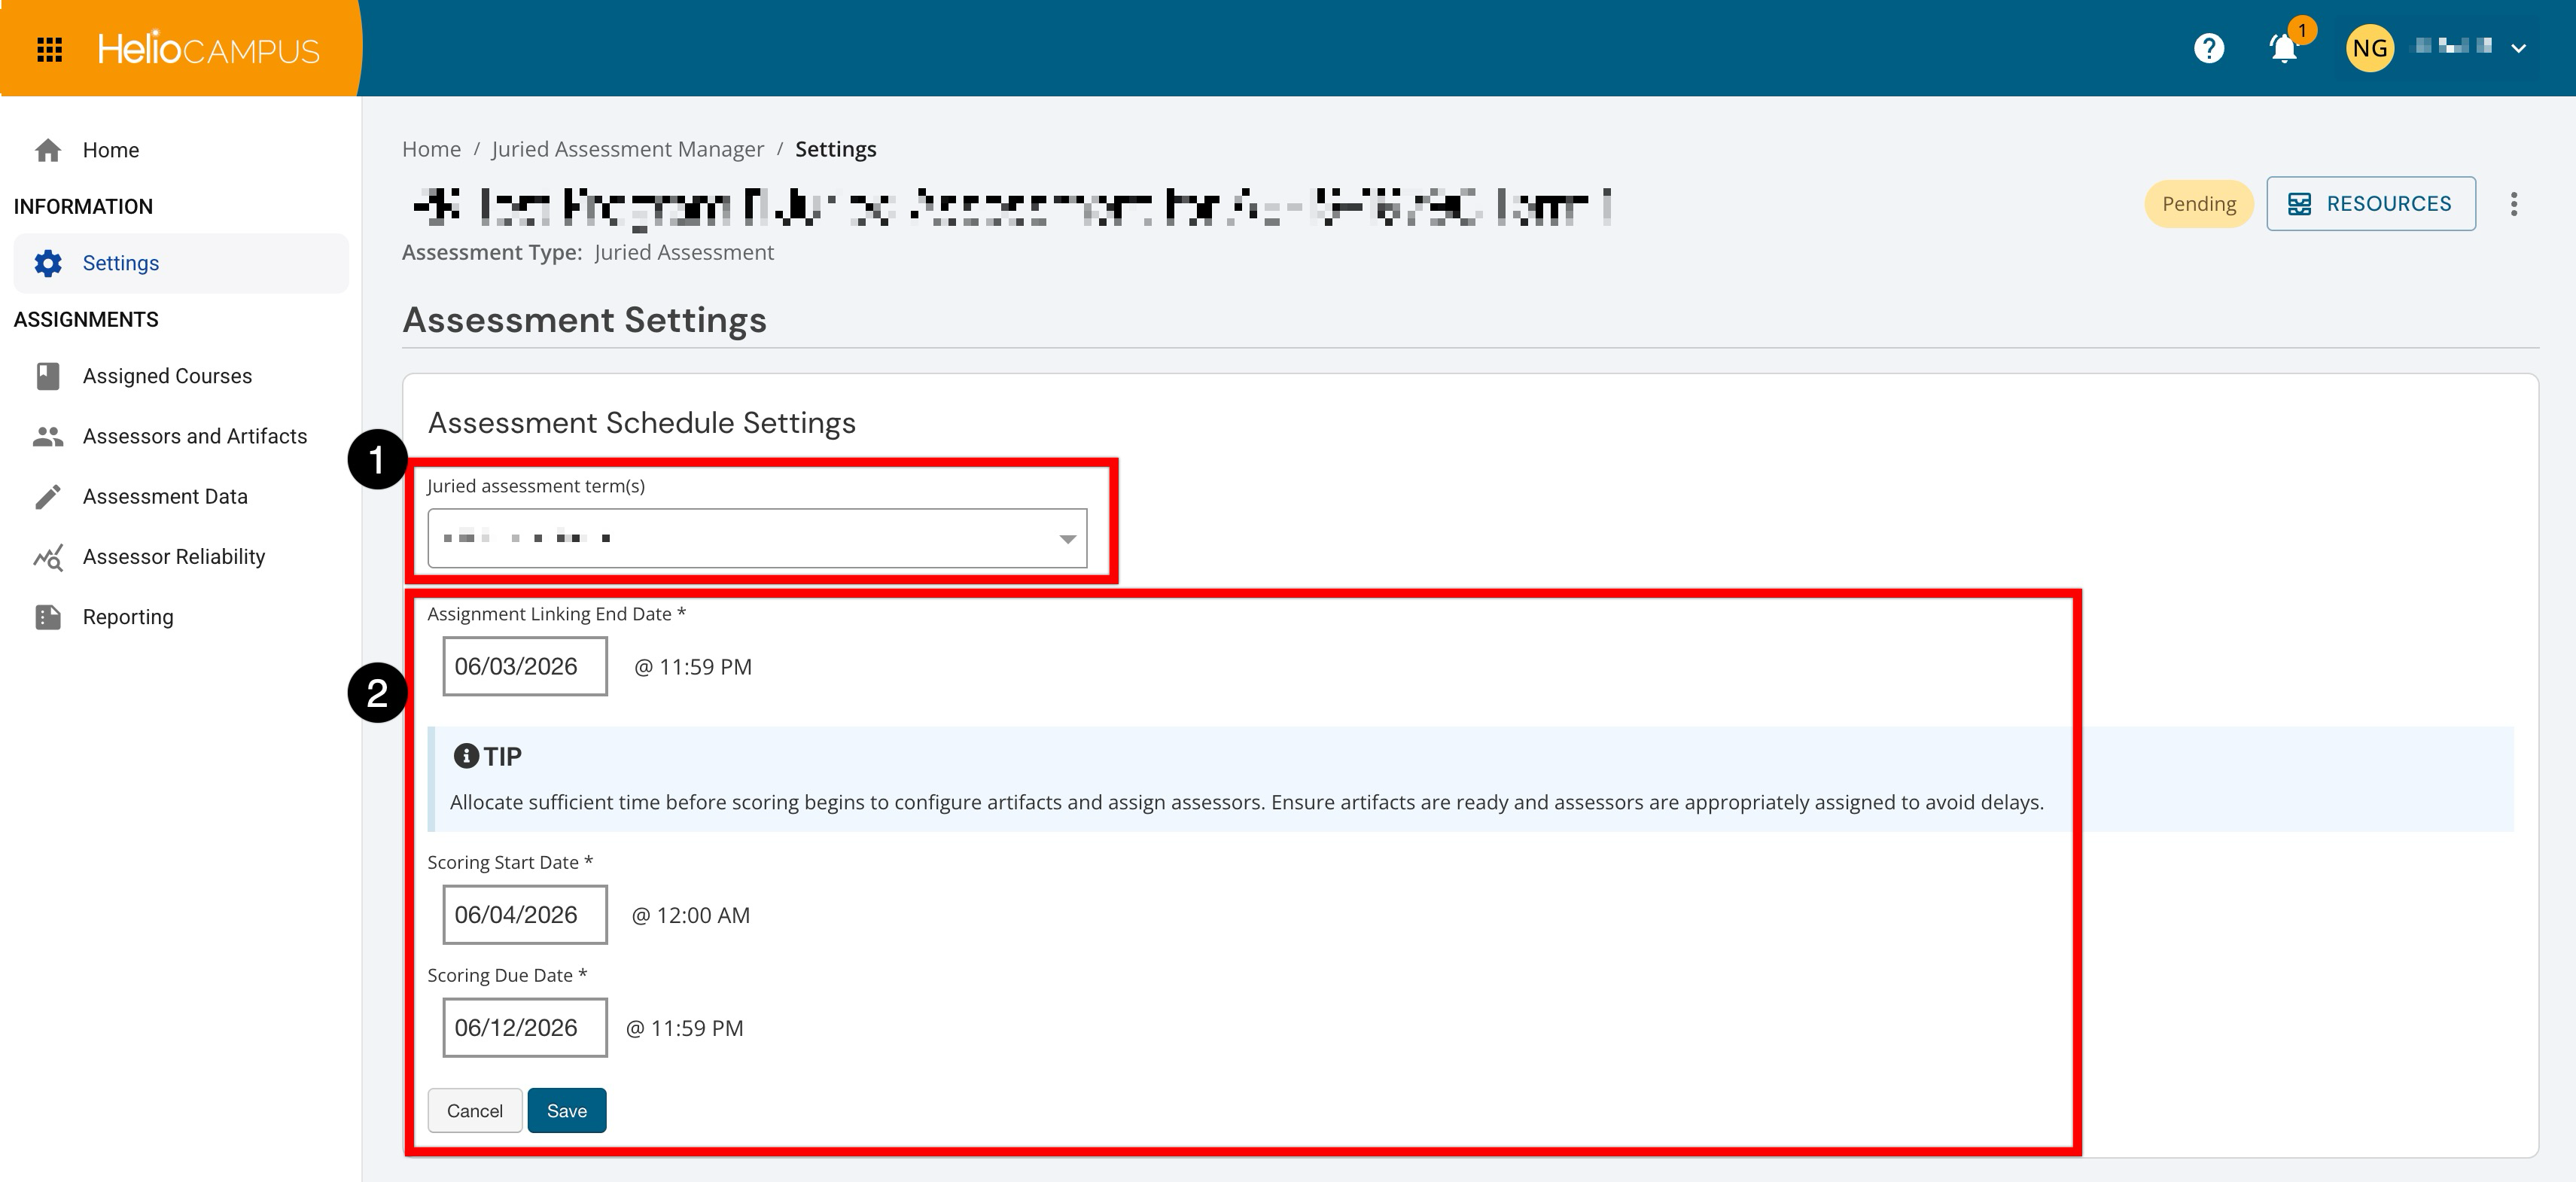Click the Assessors and Artifacts people icon
The width and height of the screenshot is (2576, 1182).
48,436
